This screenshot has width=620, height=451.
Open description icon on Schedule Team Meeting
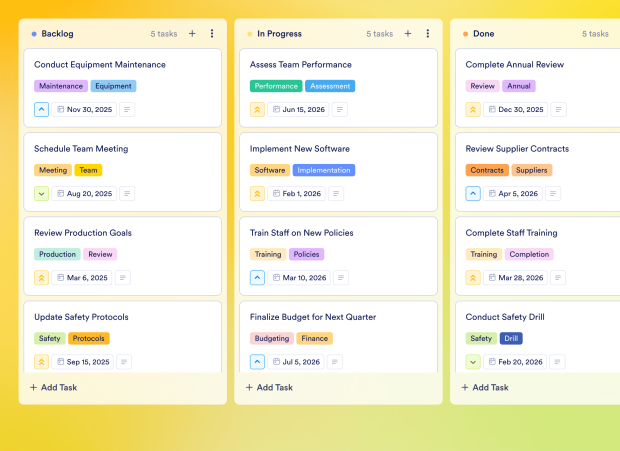click(x=127, y=194)
